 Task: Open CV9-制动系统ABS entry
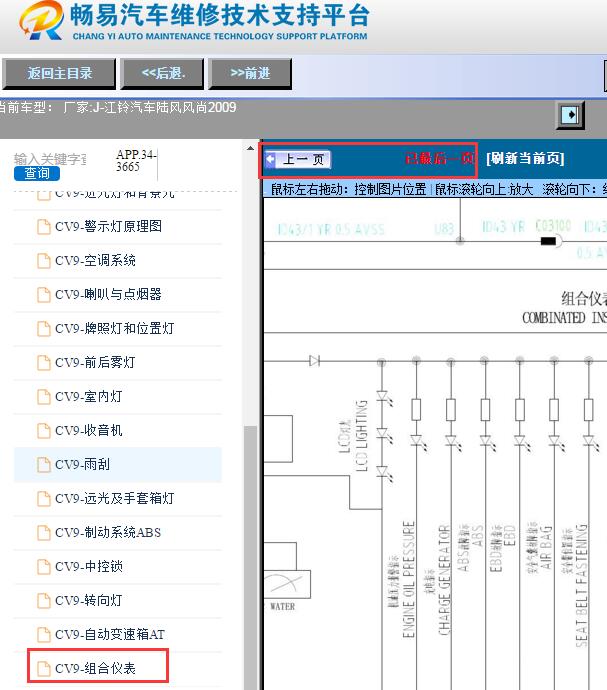pos(108,532)
